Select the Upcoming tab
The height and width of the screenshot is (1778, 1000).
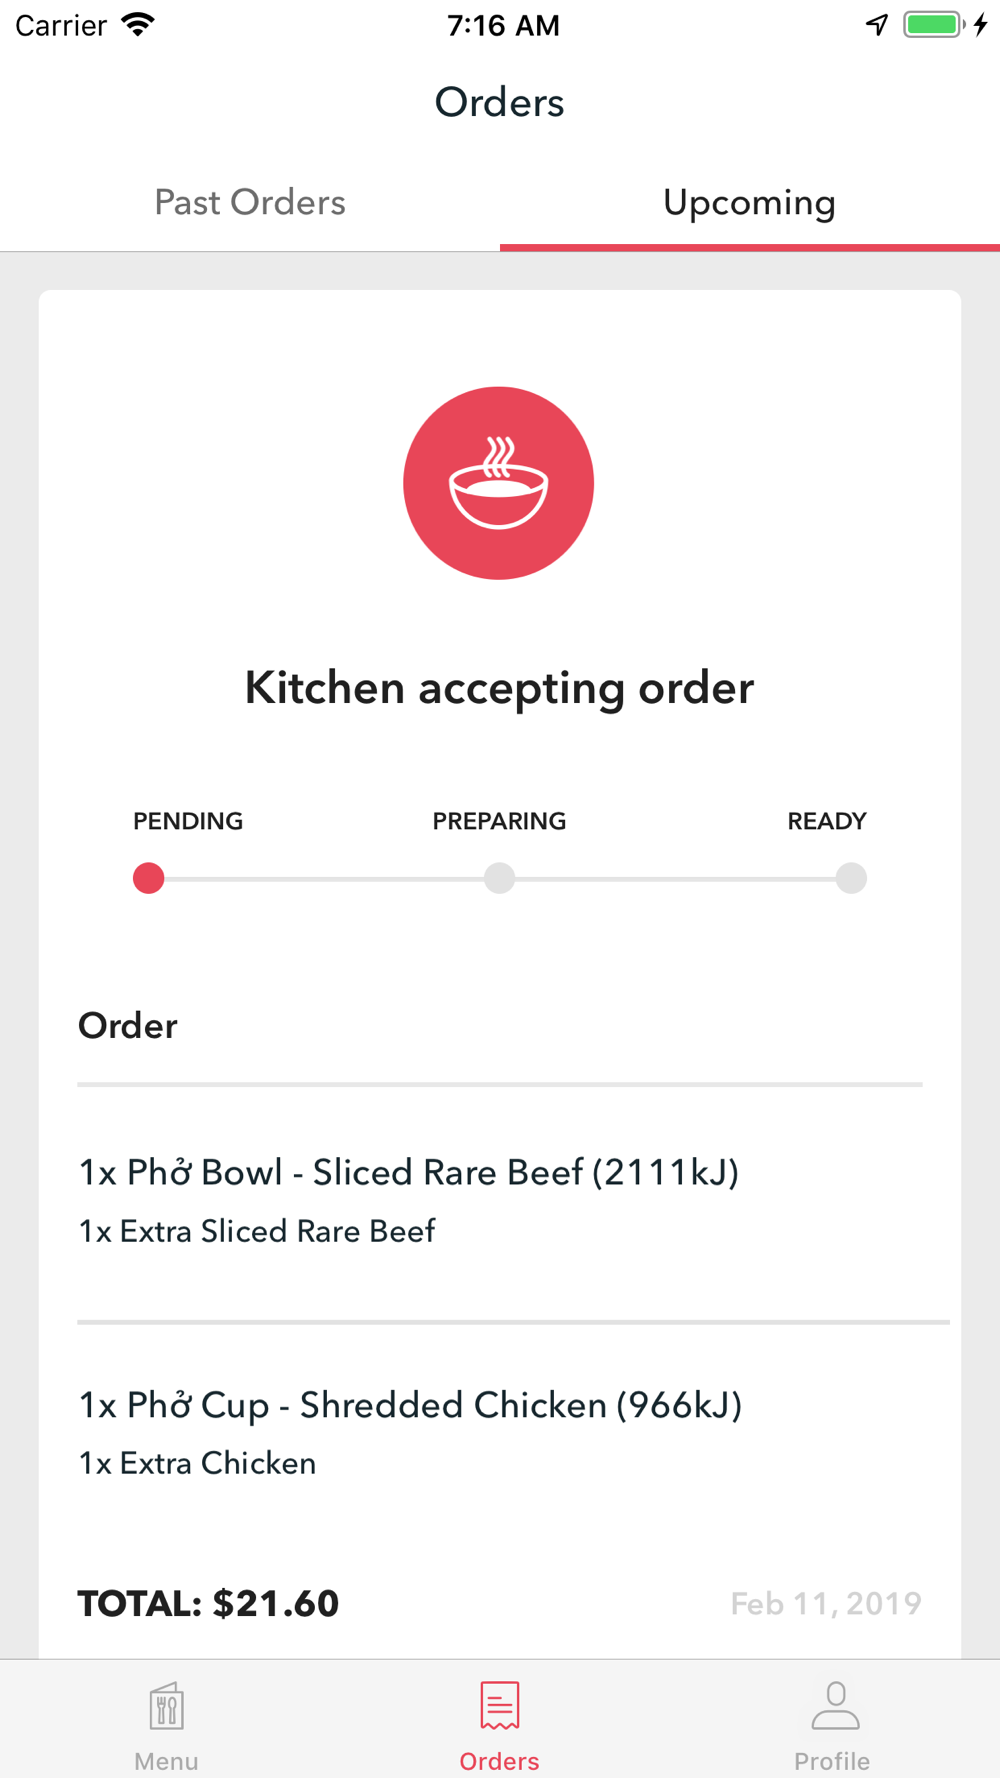coord(749,203)
